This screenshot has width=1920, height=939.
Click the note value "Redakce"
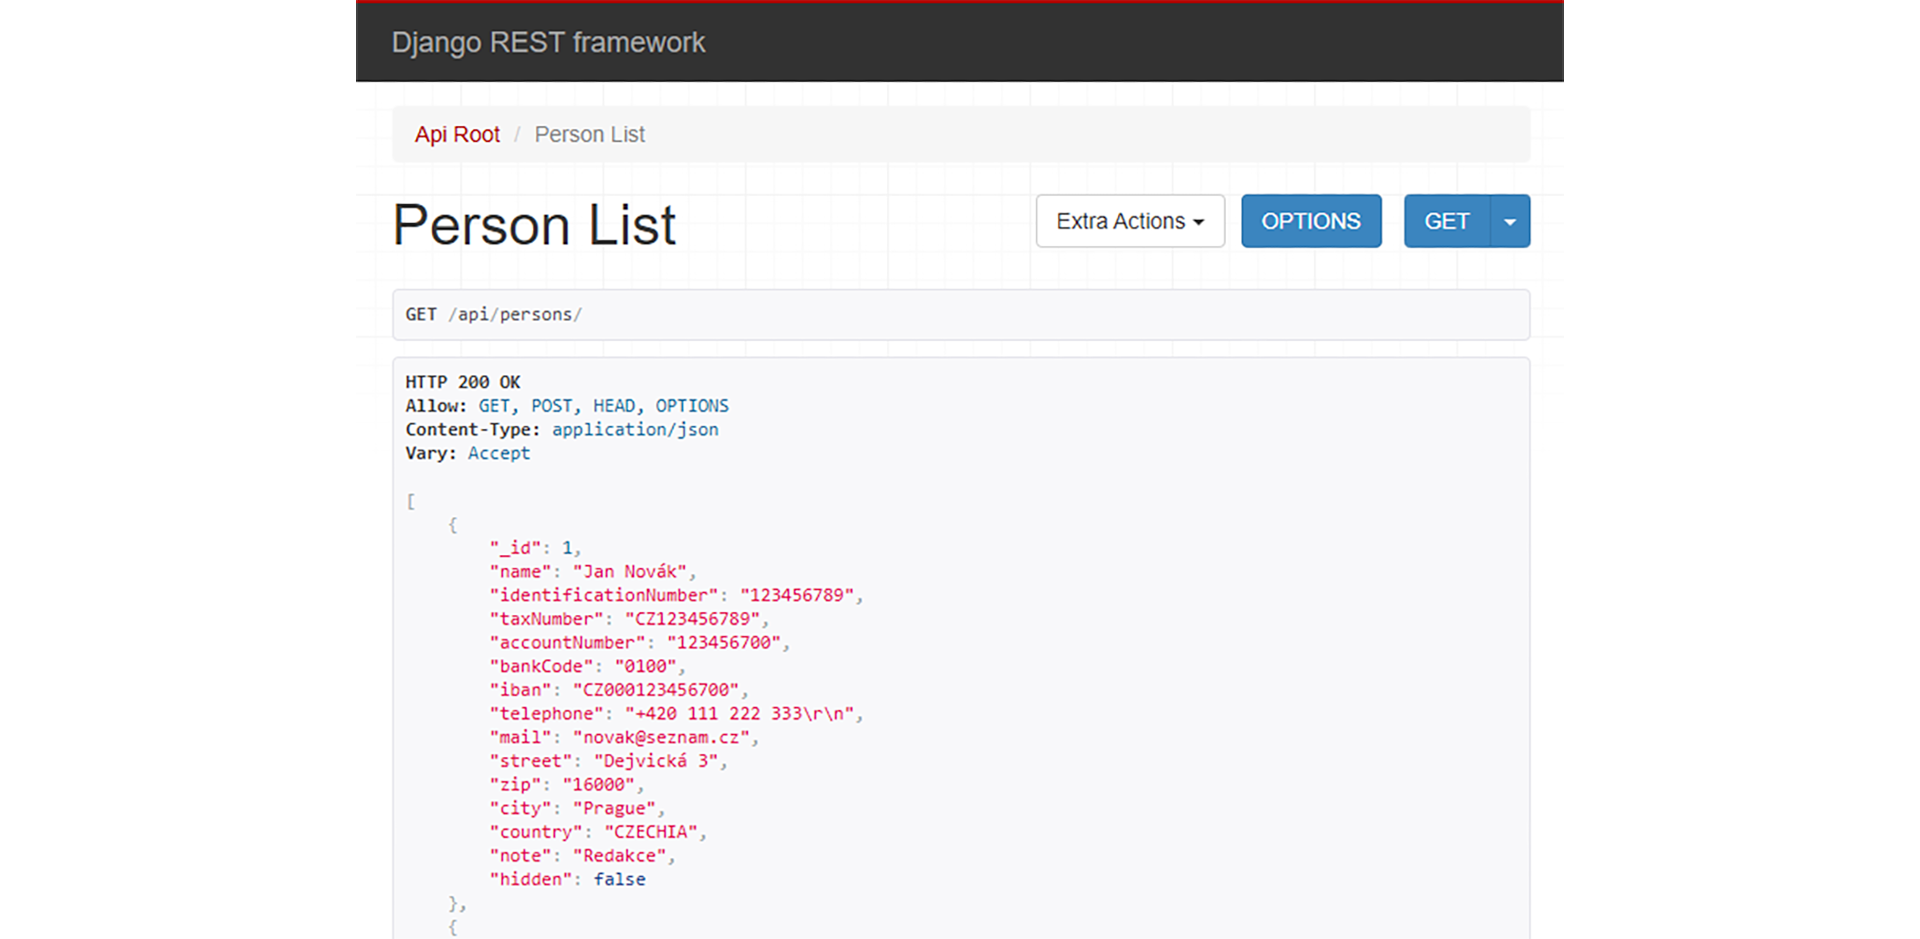coord(619,856)
